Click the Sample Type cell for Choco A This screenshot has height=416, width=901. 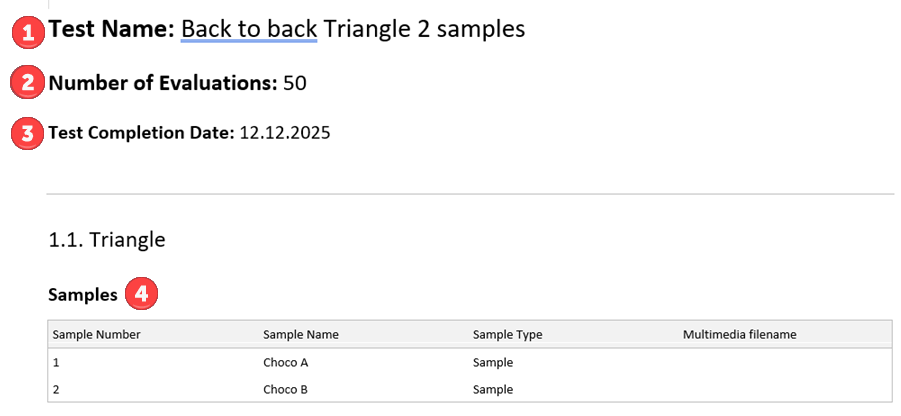(x=493, y=363)
